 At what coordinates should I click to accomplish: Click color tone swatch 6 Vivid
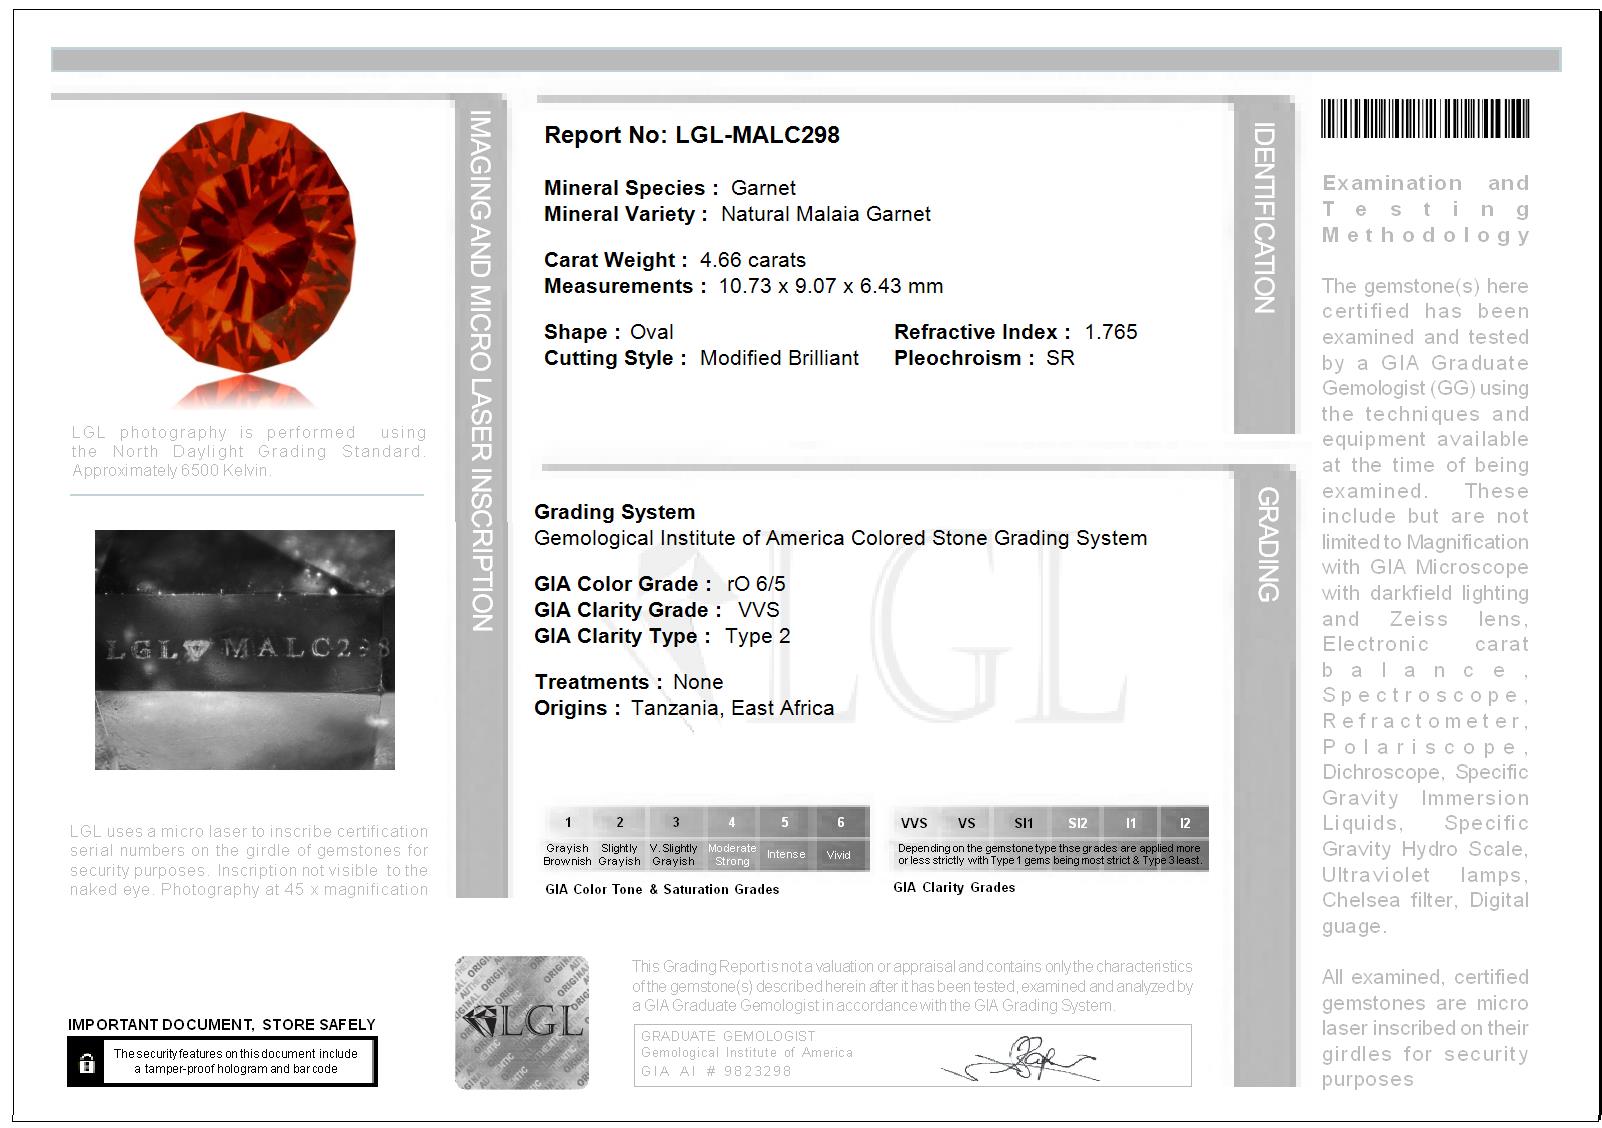[840, 838]
